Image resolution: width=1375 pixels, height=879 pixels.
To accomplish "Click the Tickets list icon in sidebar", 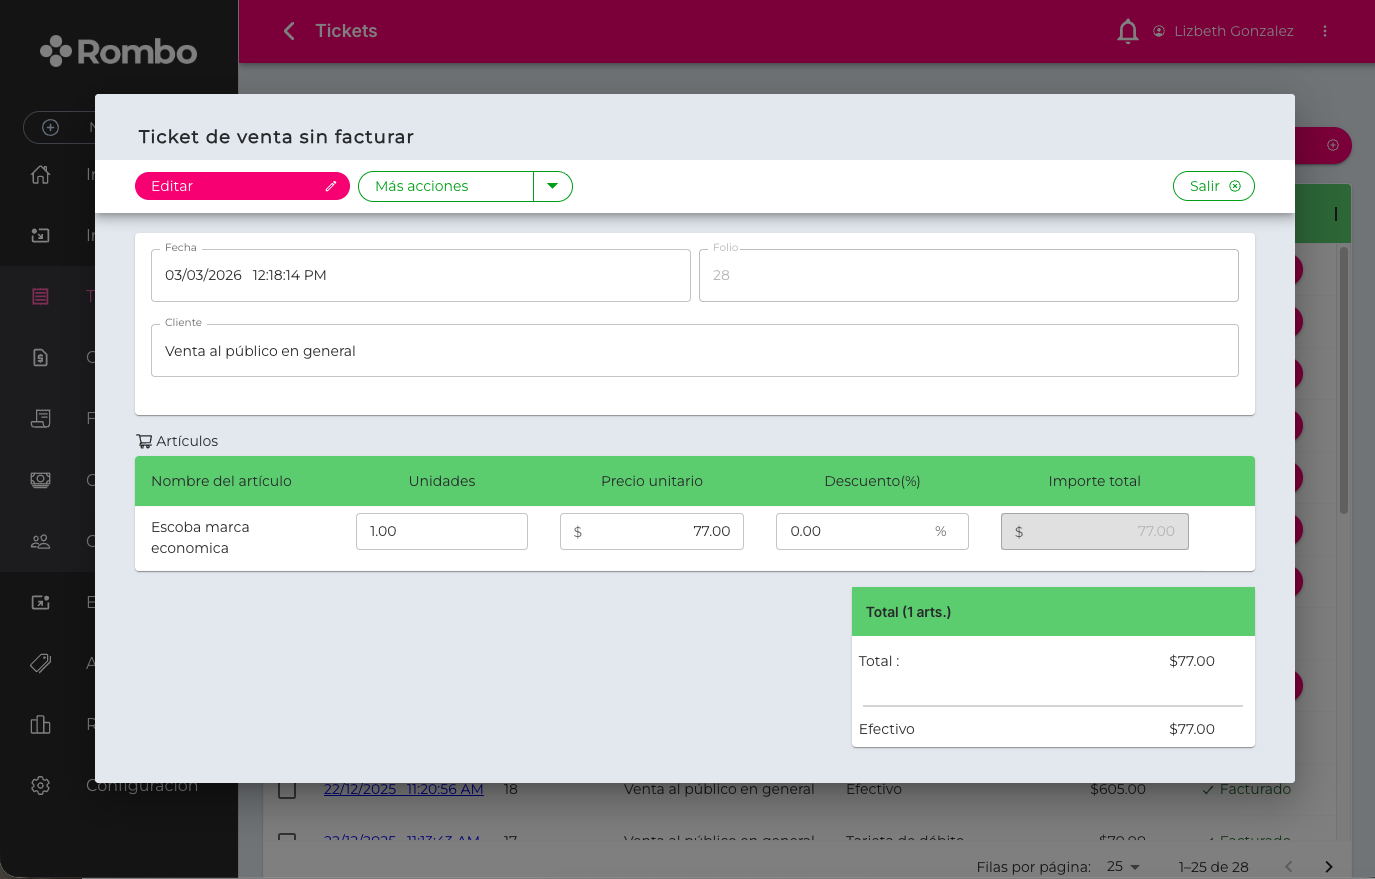I will [40, 296].
